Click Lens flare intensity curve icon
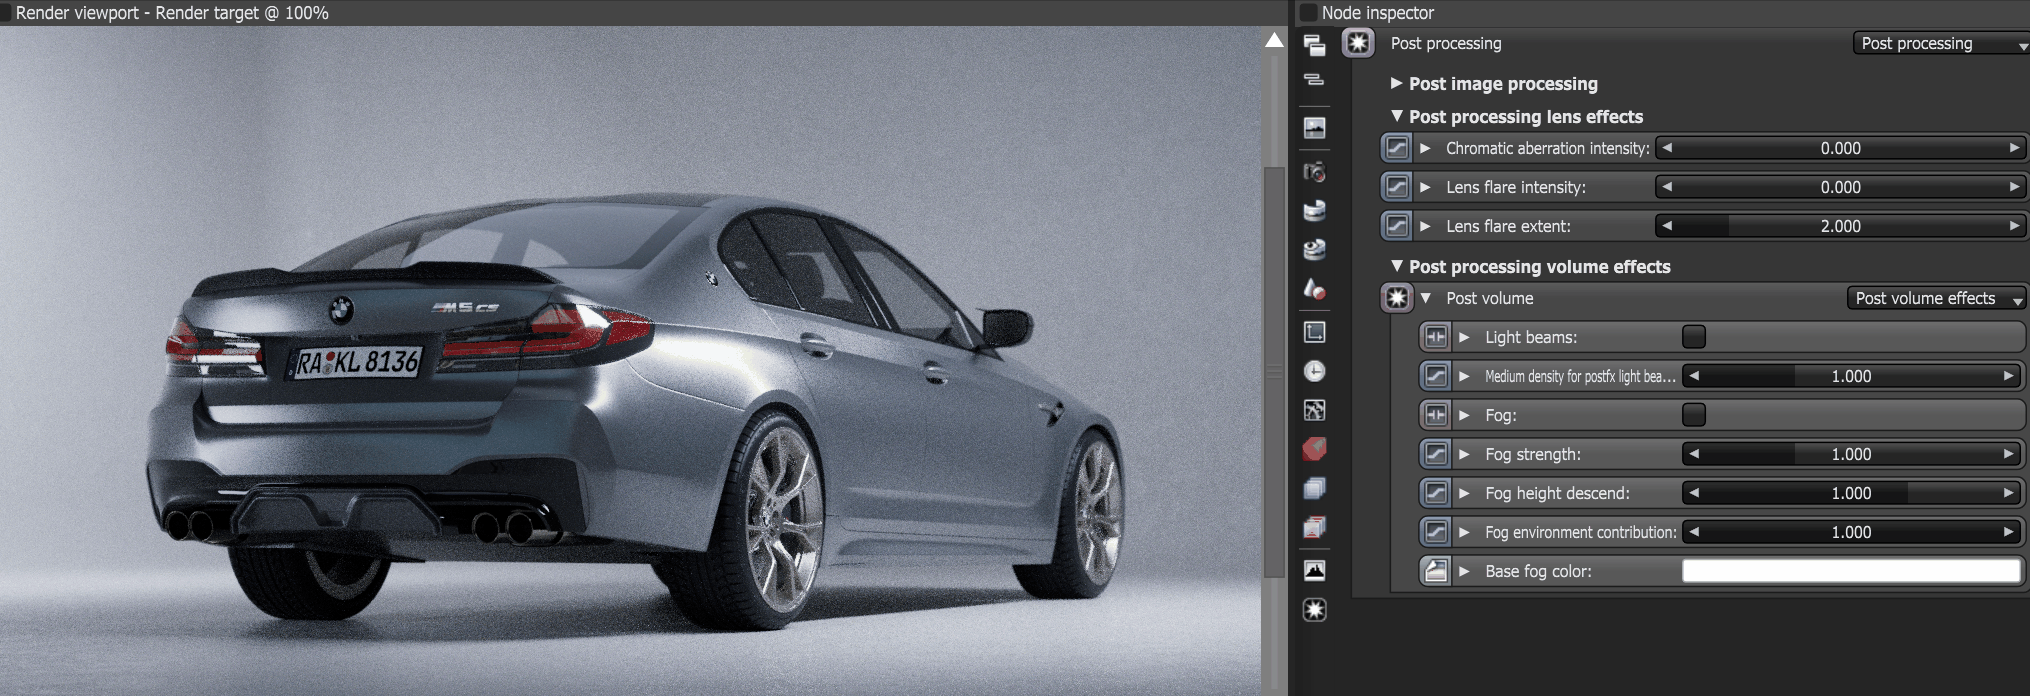This screenshot has width=2030, height=696. pos(1396,187)
